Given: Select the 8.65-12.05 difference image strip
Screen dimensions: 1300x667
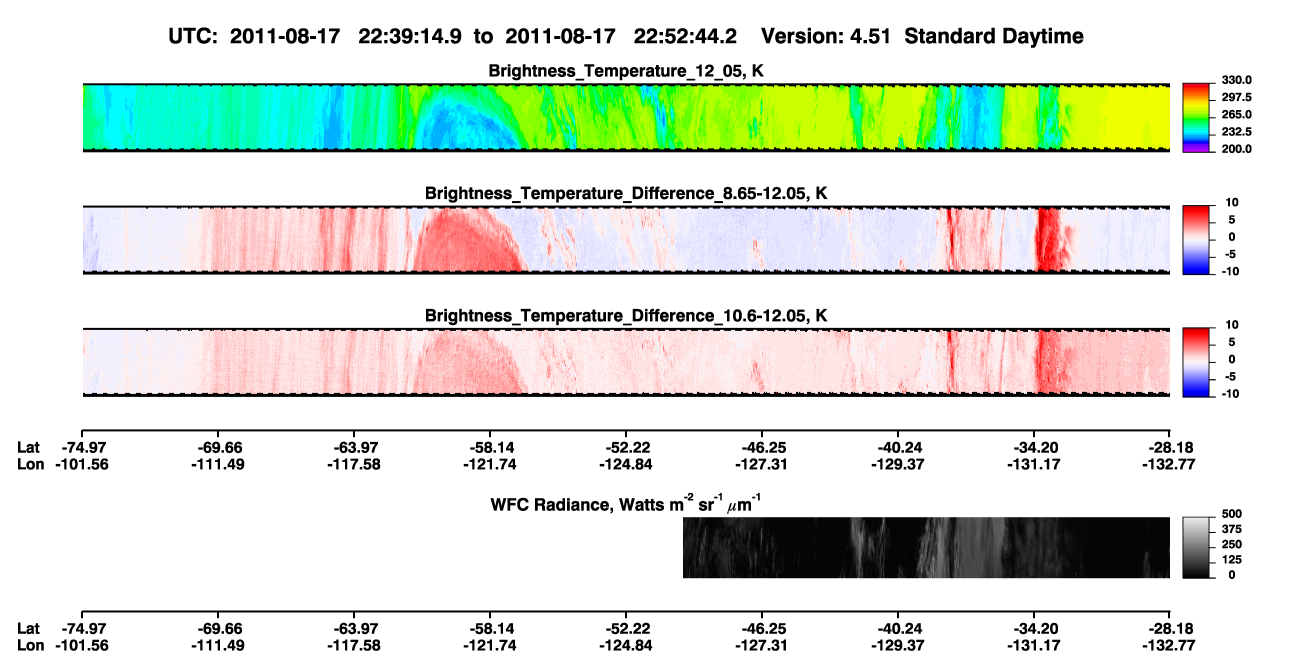Looking at the screenshot, I should (626, 239).
